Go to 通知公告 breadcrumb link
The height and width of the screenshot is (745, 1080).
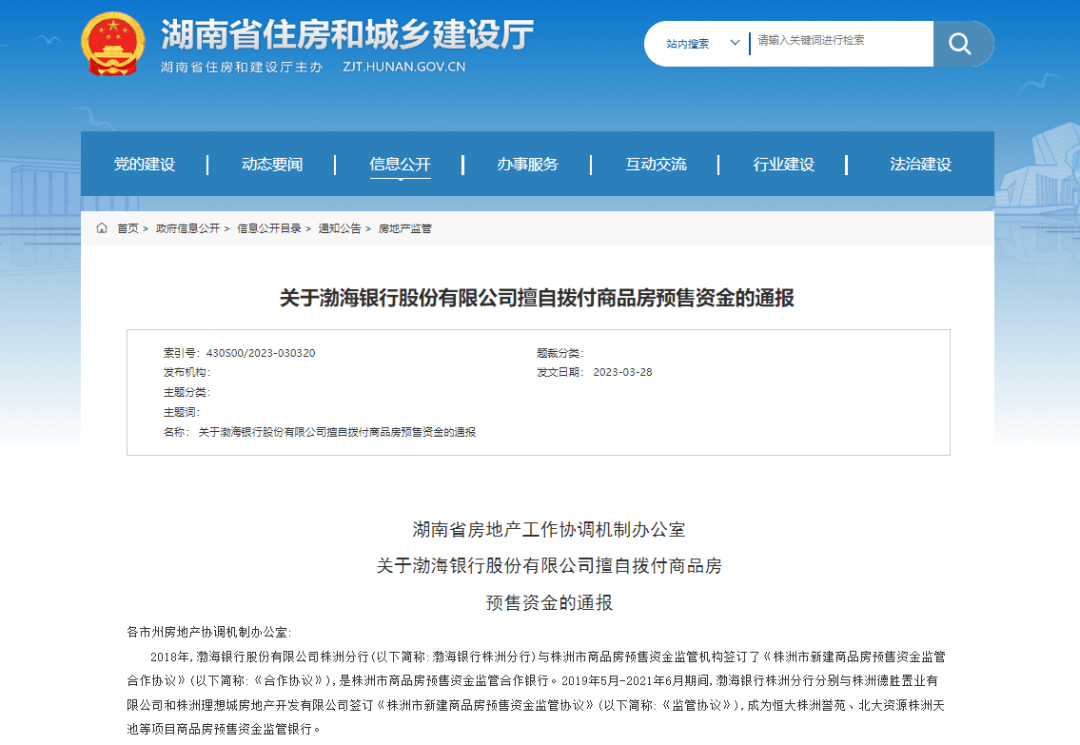340,229
